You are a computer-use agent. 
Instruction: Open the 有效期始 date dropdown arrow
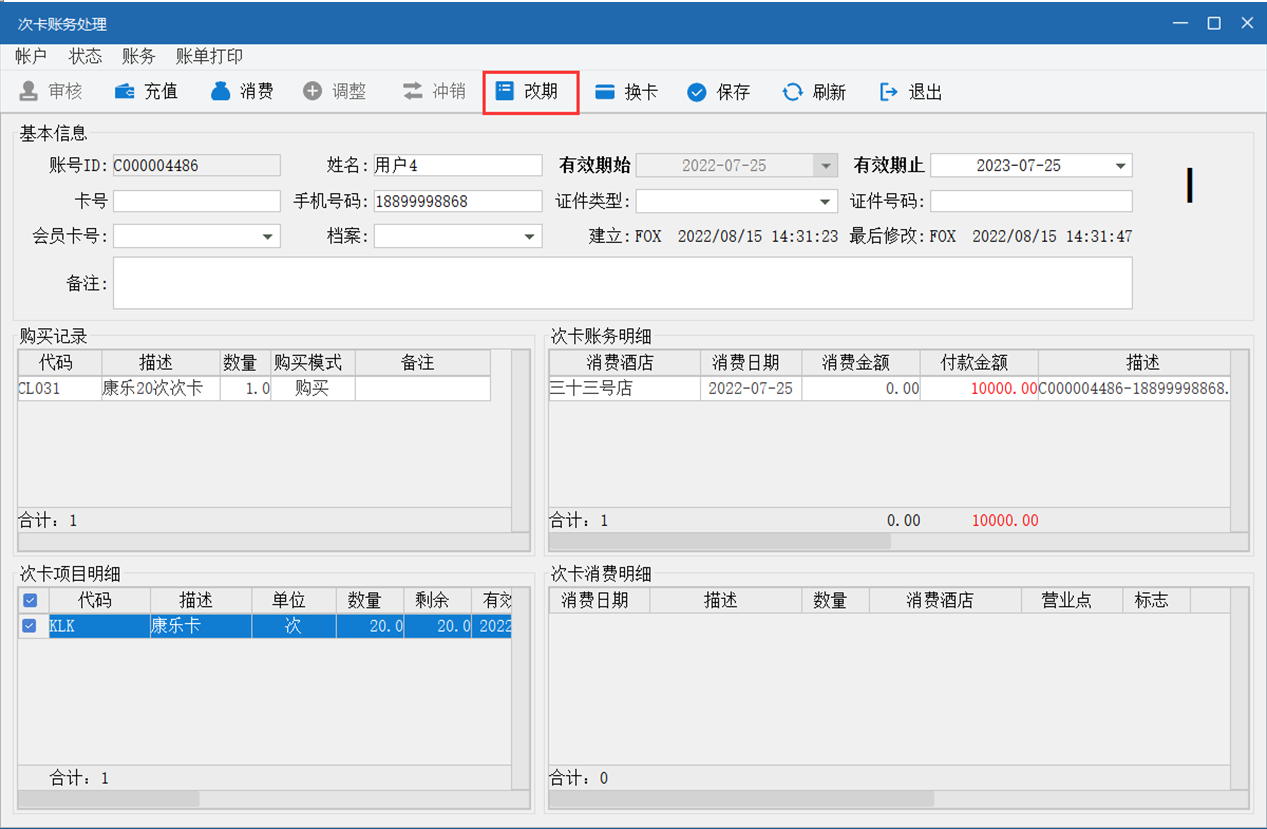click(x=826, y=166)
